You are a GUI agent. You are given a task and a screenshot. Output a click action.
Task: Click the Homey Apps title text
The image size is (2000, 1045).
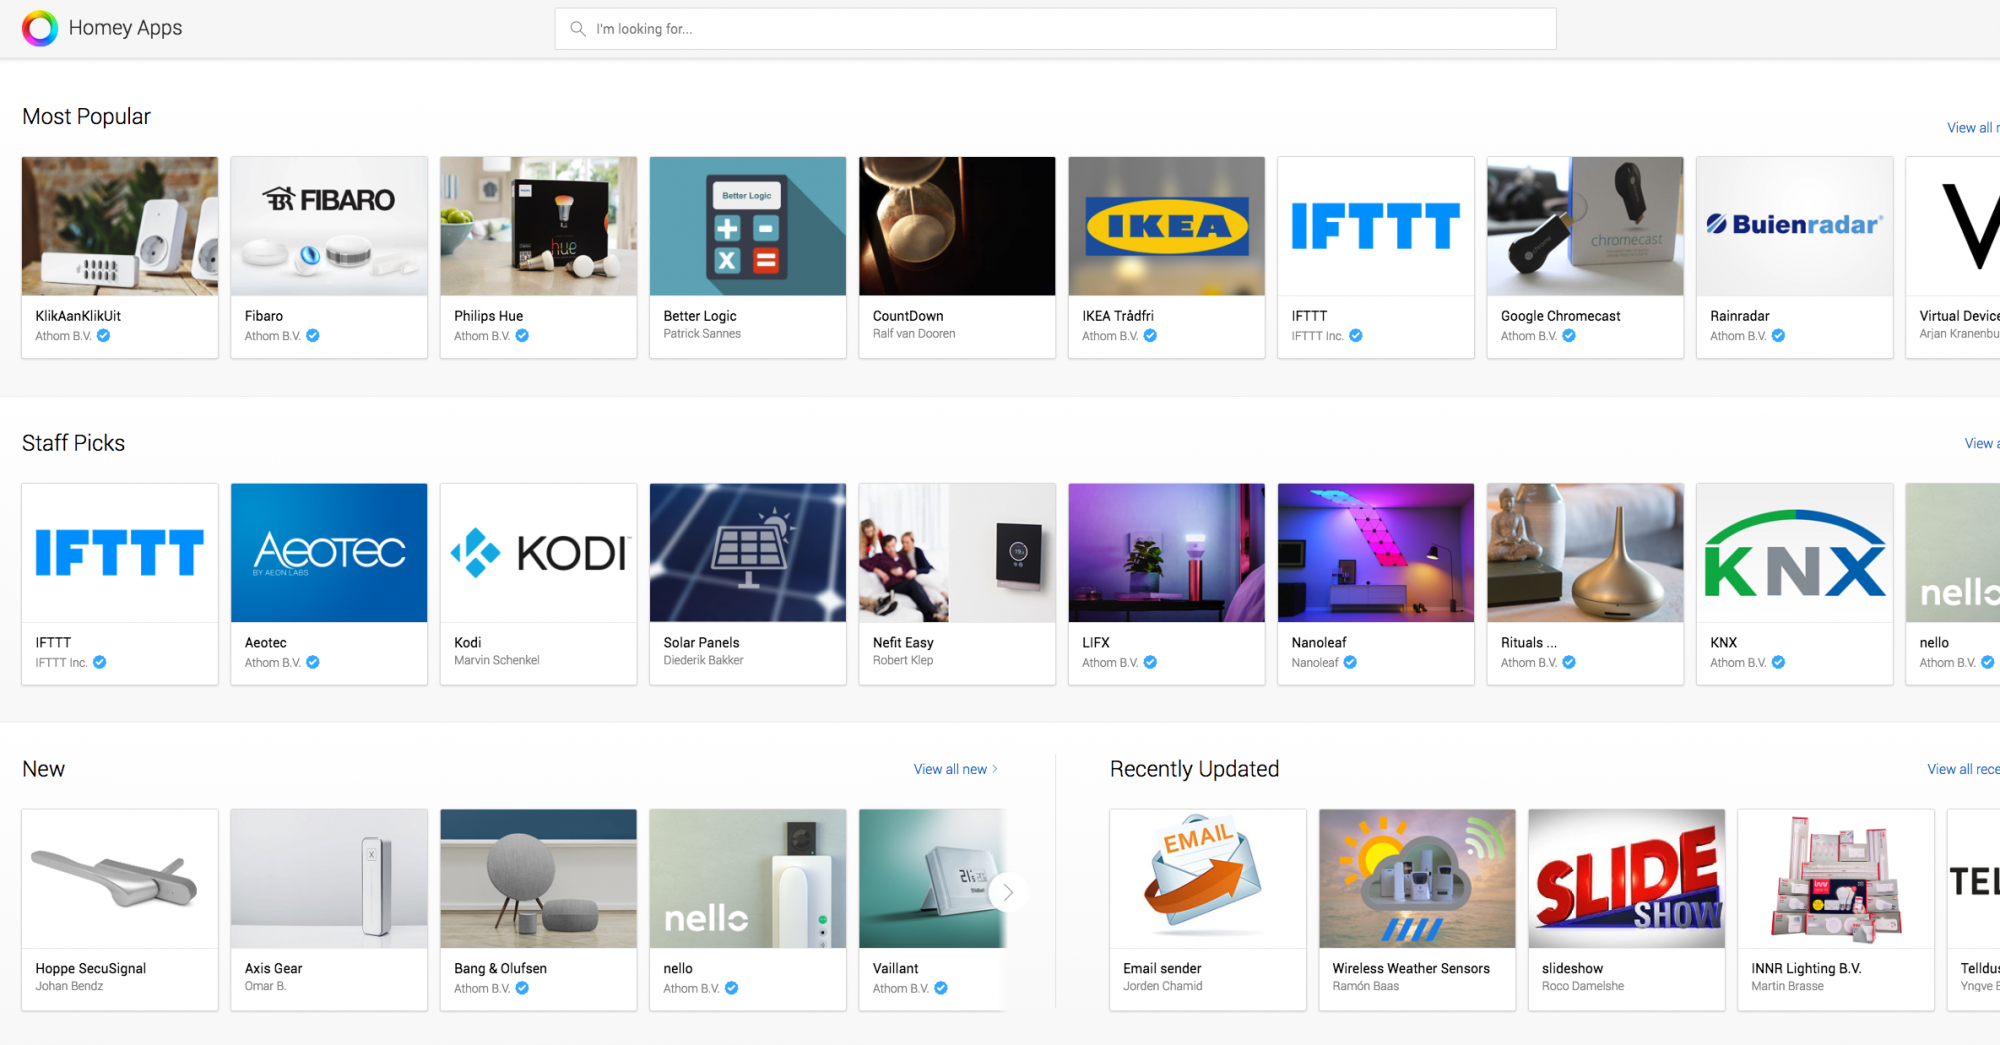[x=125, y=28]
